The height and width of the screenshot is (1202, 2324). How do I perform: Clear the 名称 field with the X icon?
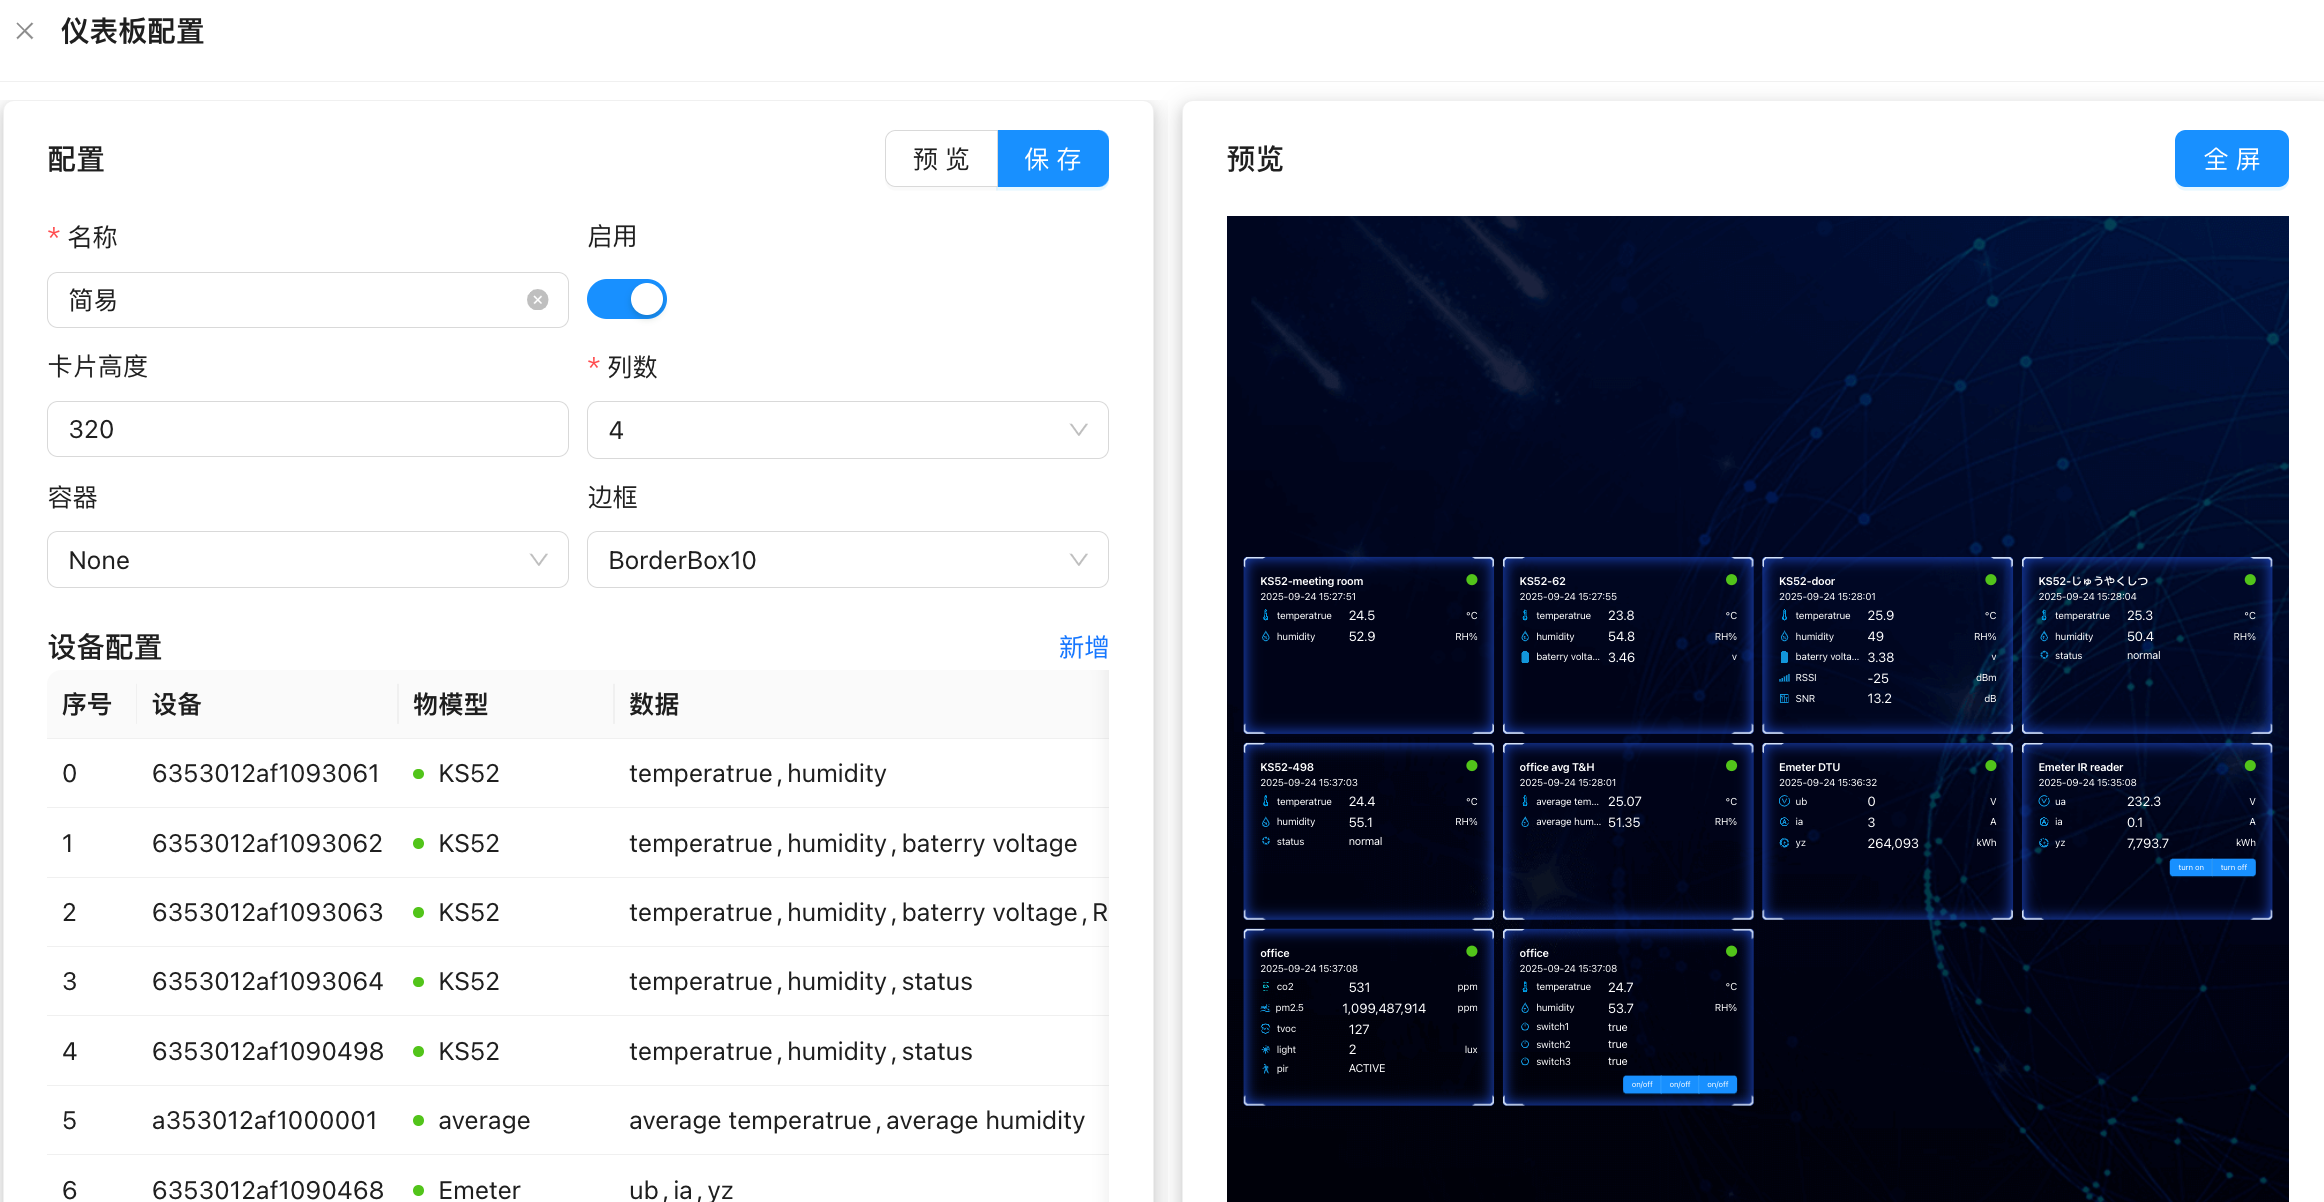pyautogui.click(x=537, y=300)
